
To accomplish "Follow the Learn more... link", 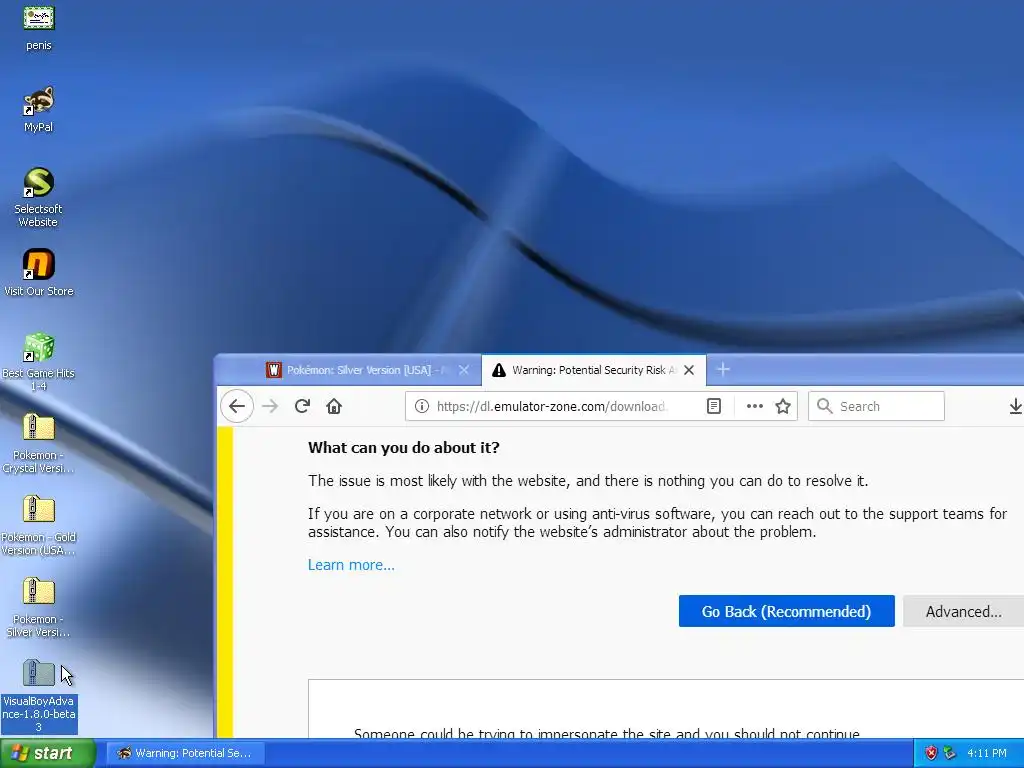I will 351,565.
